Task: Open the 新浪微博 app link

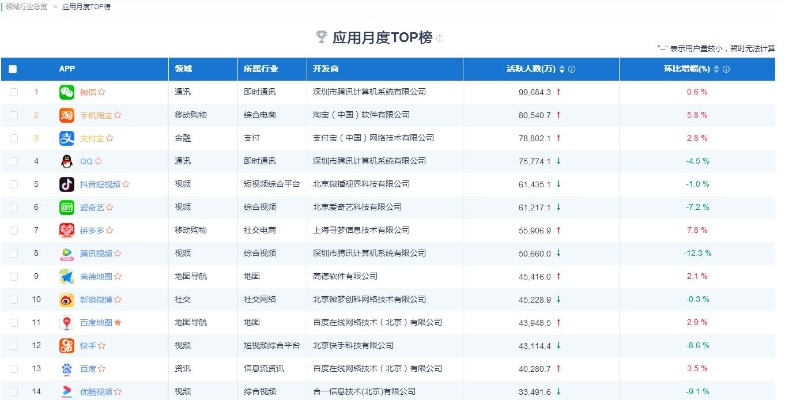Action: point(96,299)
